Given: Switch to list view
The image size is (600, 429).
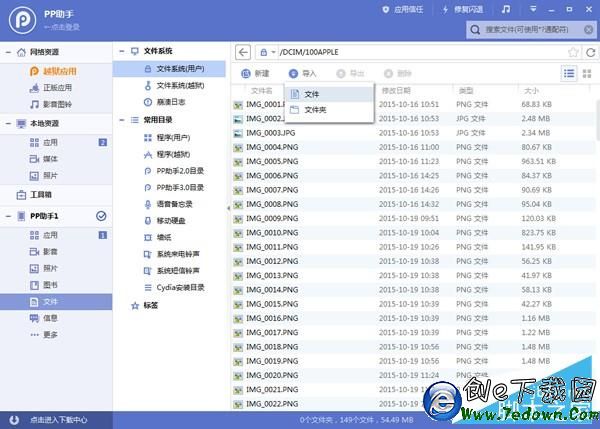Looking at the screenshot, I should (569, 73).
